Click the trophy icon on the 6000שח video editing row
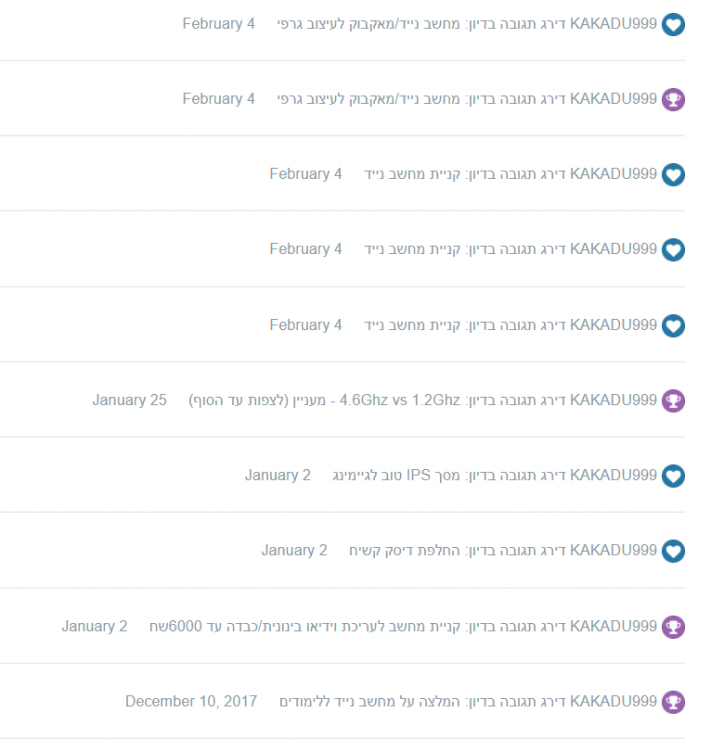The width and height of the screenshot is (711, 750). 674,627
